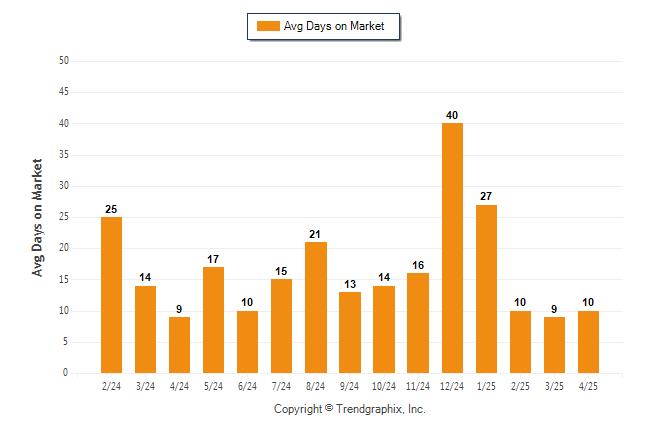Click the orange legend swatch

click(268, 26)
